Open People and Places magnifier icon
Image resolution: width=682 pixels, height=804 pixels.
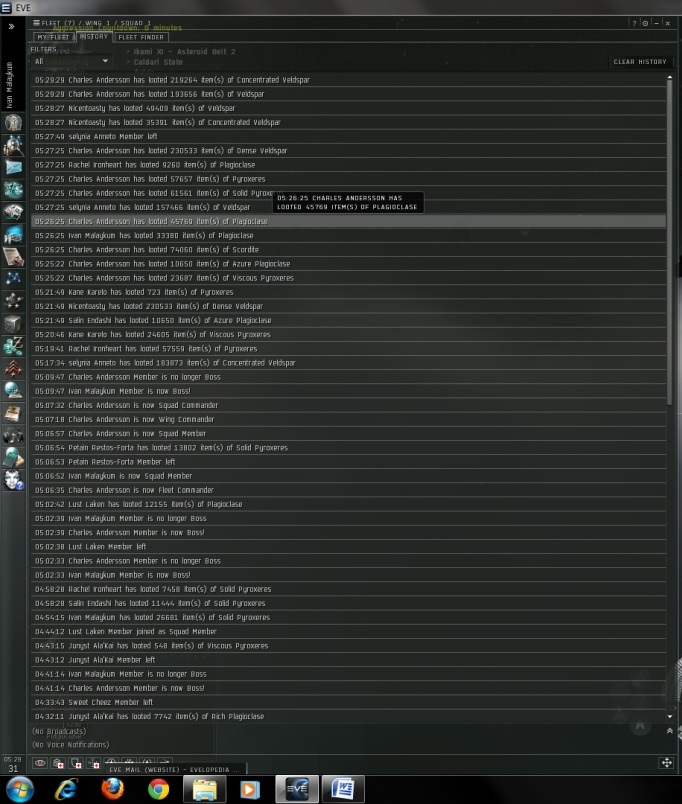click(x=13, y=145)
